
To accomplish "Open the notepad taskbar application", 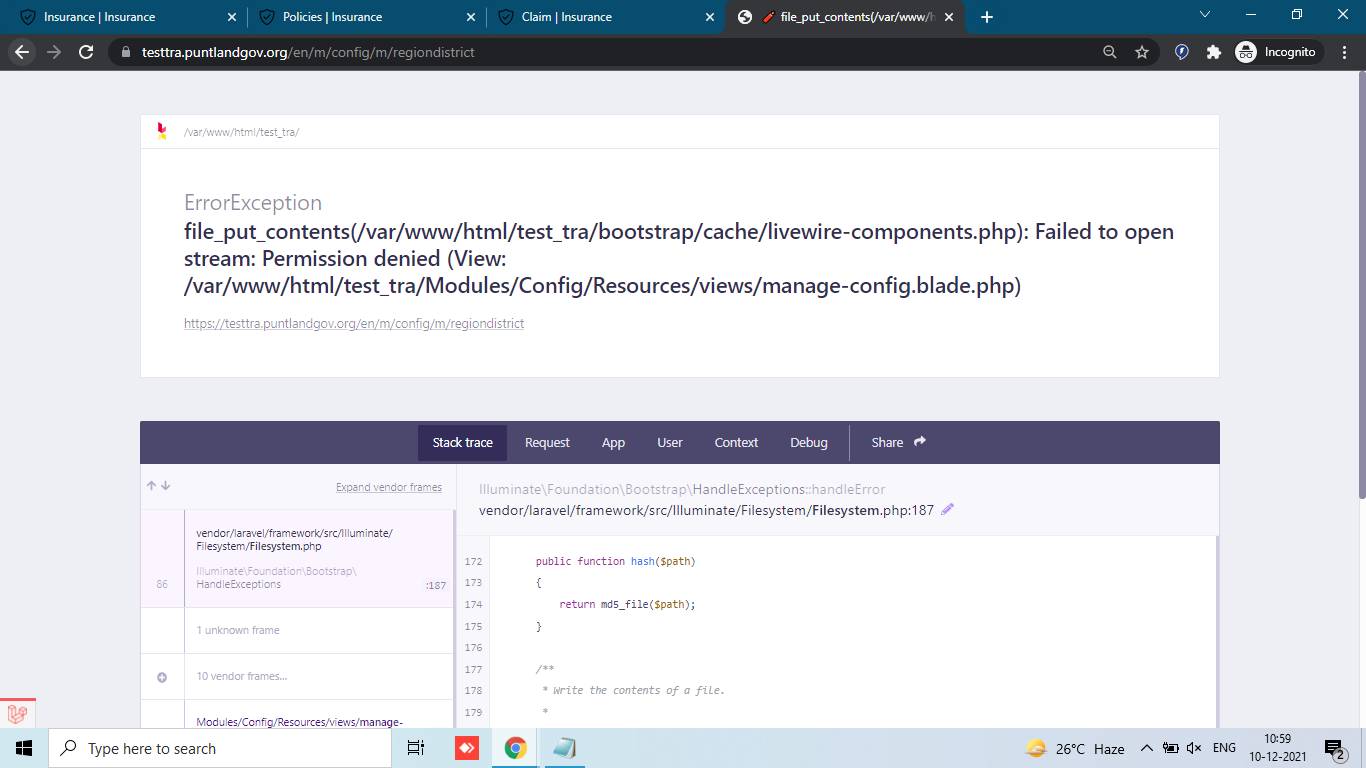I will (x=564, y=748).
